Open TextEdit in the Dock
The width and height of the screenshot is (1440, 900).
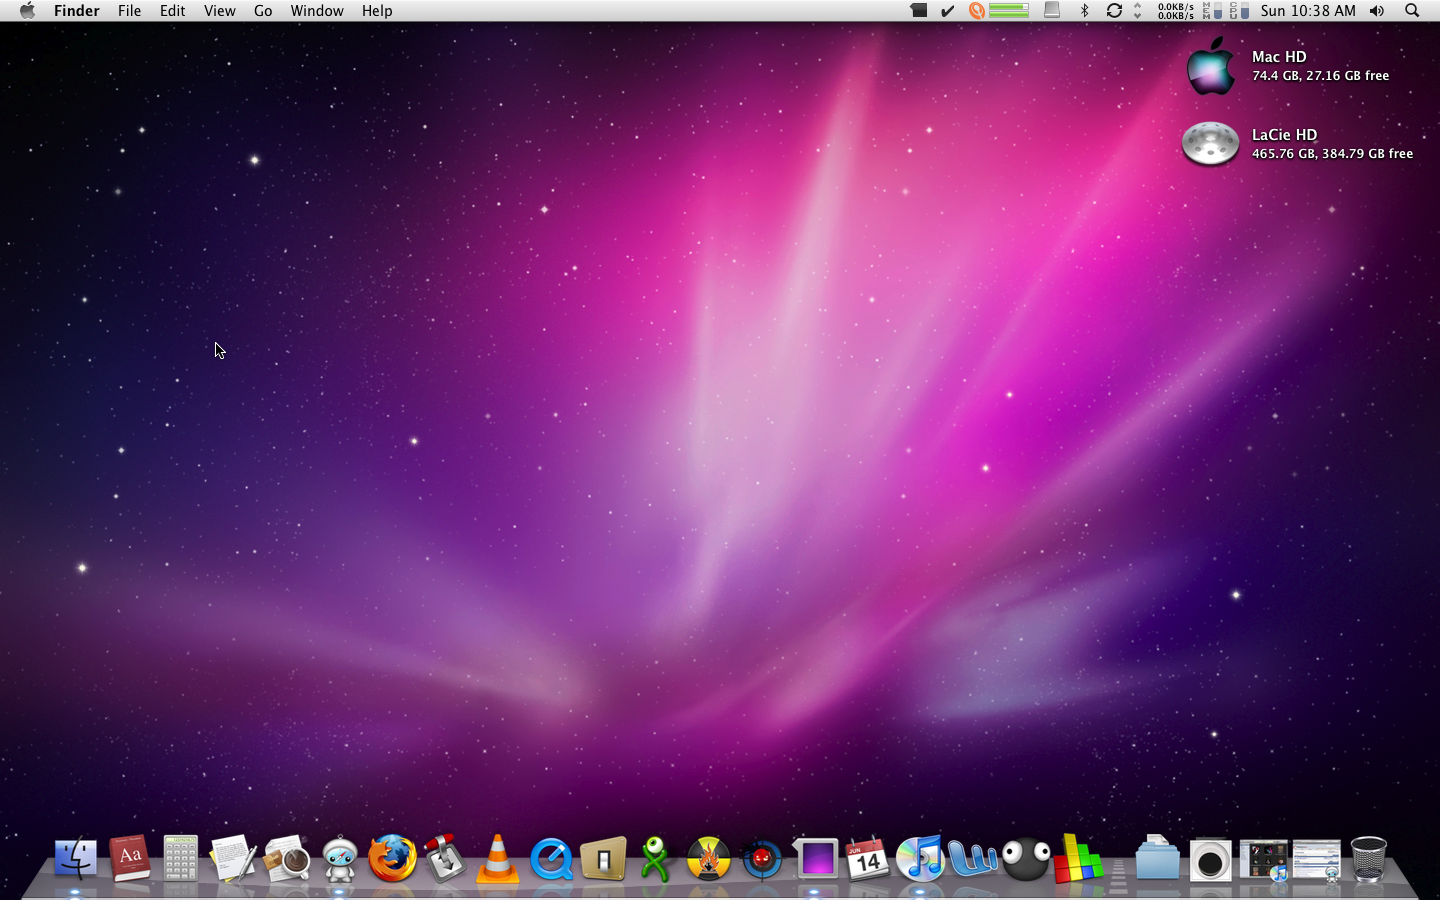pos(233,859)
